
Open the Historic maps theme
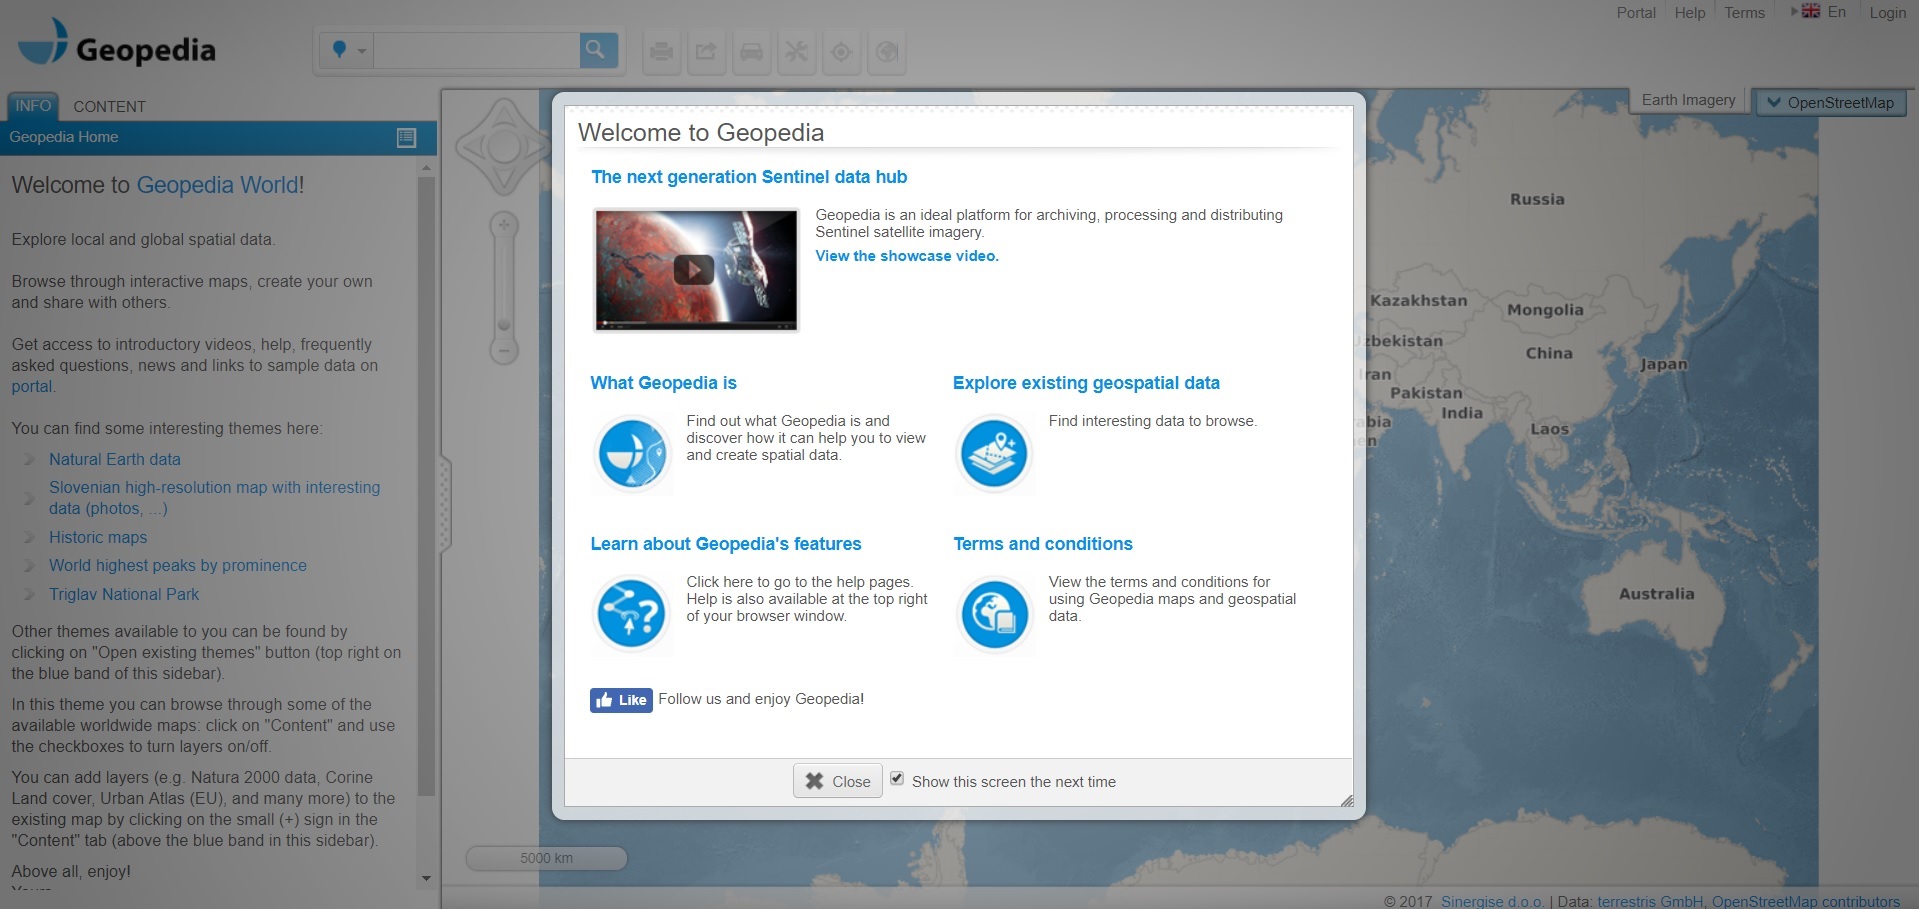(98, 537)
